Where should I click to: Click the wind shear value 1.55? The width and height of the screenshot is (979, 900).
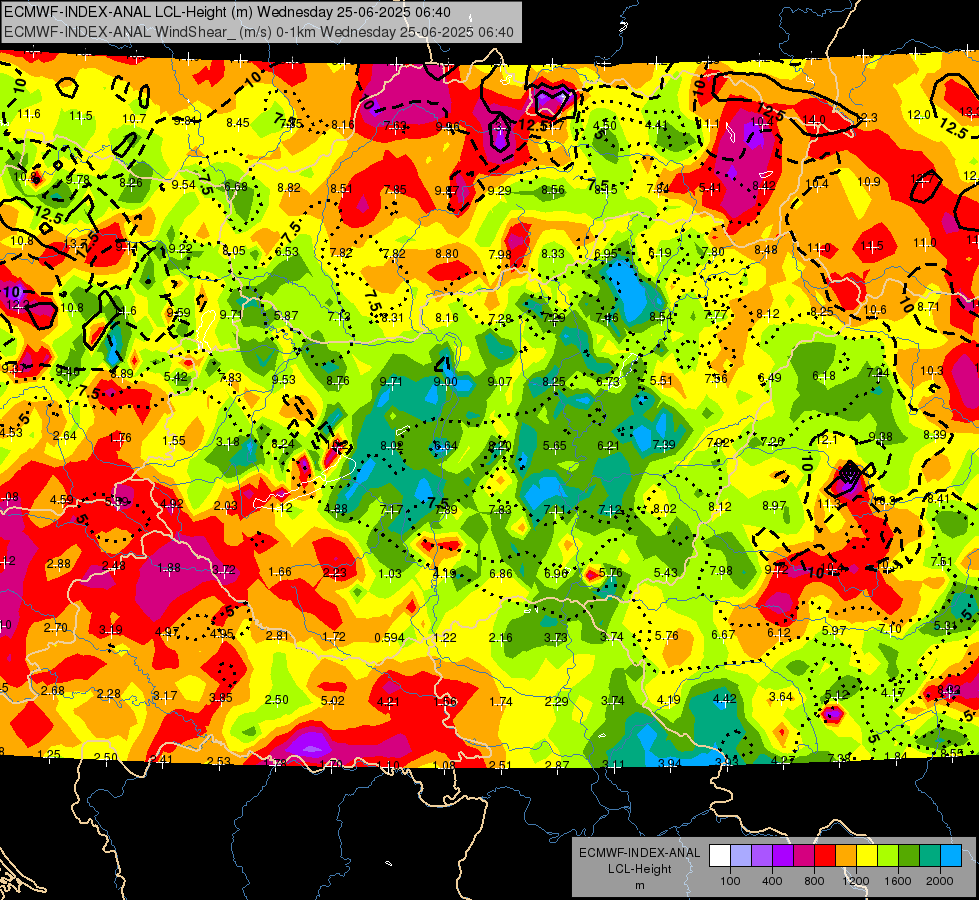[x=174, y=440]
